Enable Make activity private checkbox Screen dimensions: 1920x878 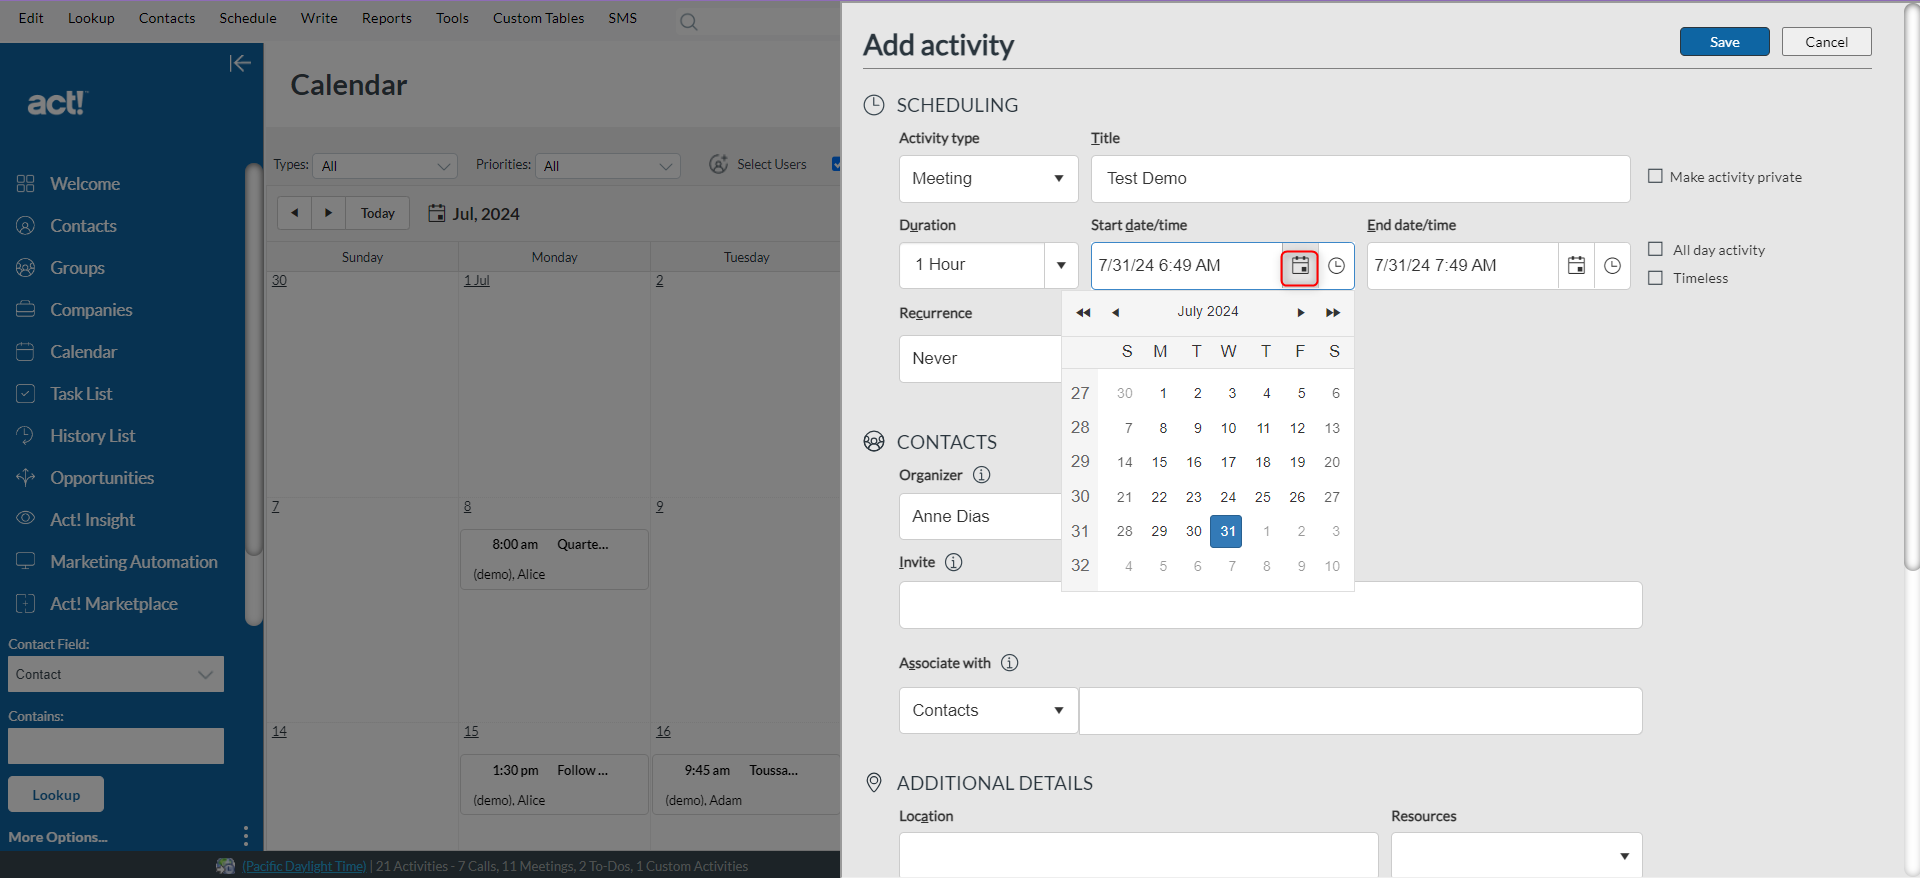1655,177
